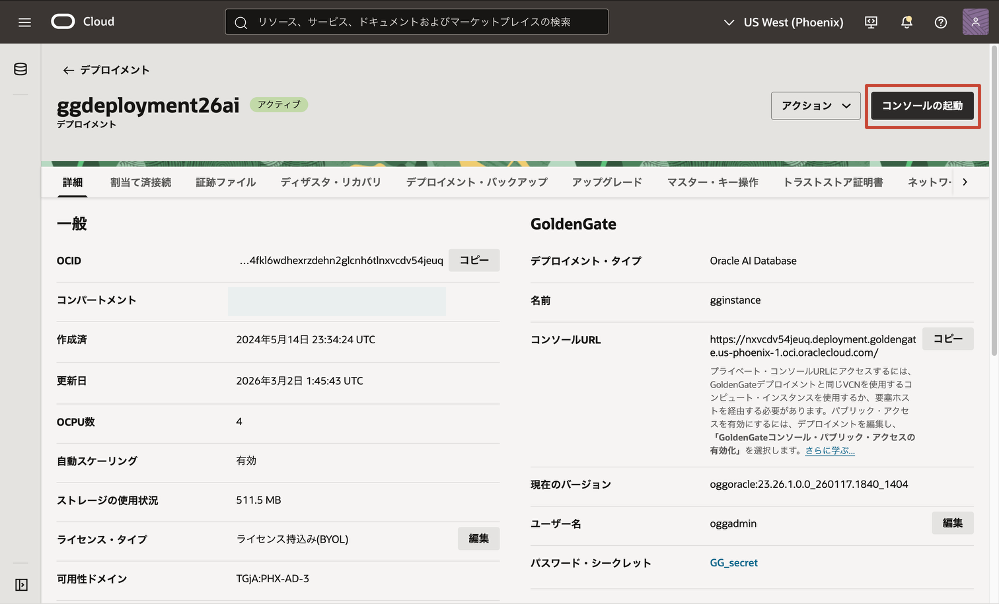Open the notifications bell
The image size is (999, 604).
point(907,22)
